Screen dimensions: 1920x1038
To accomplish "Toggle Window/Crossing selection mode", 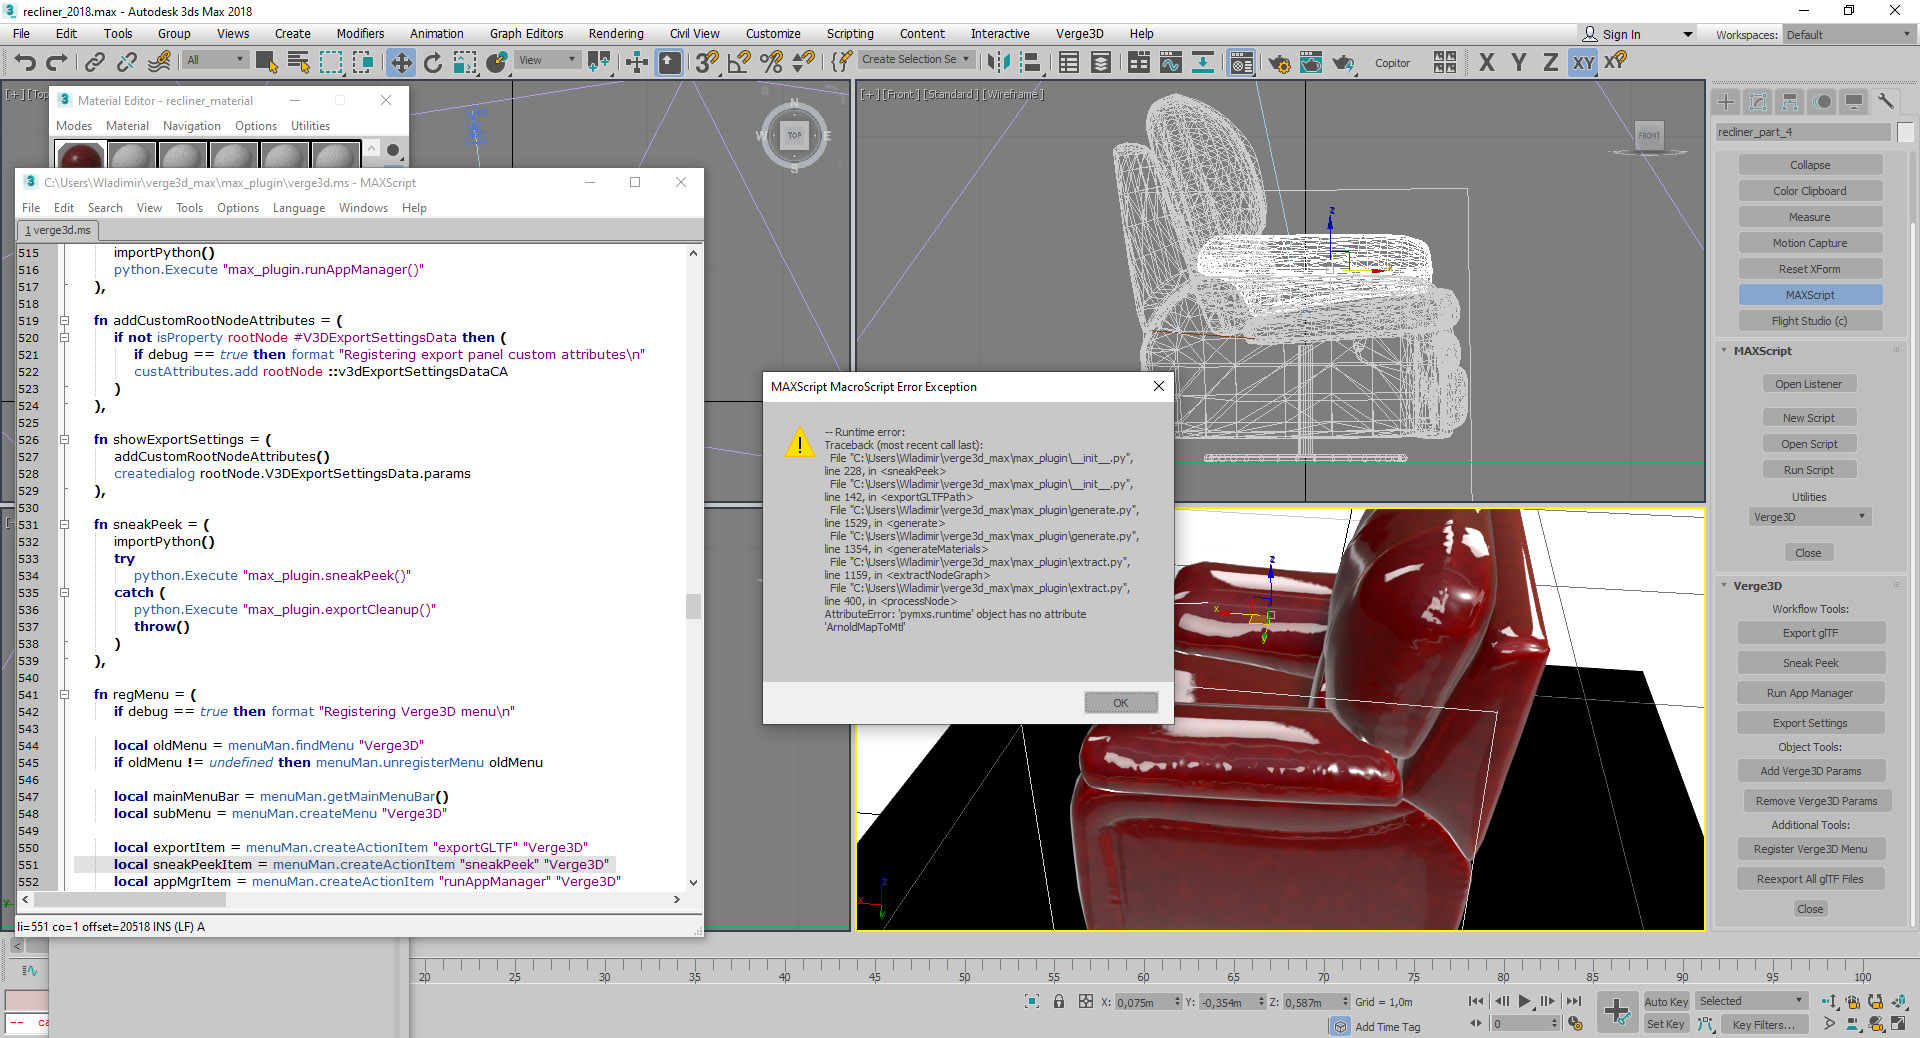I will 363,62.
